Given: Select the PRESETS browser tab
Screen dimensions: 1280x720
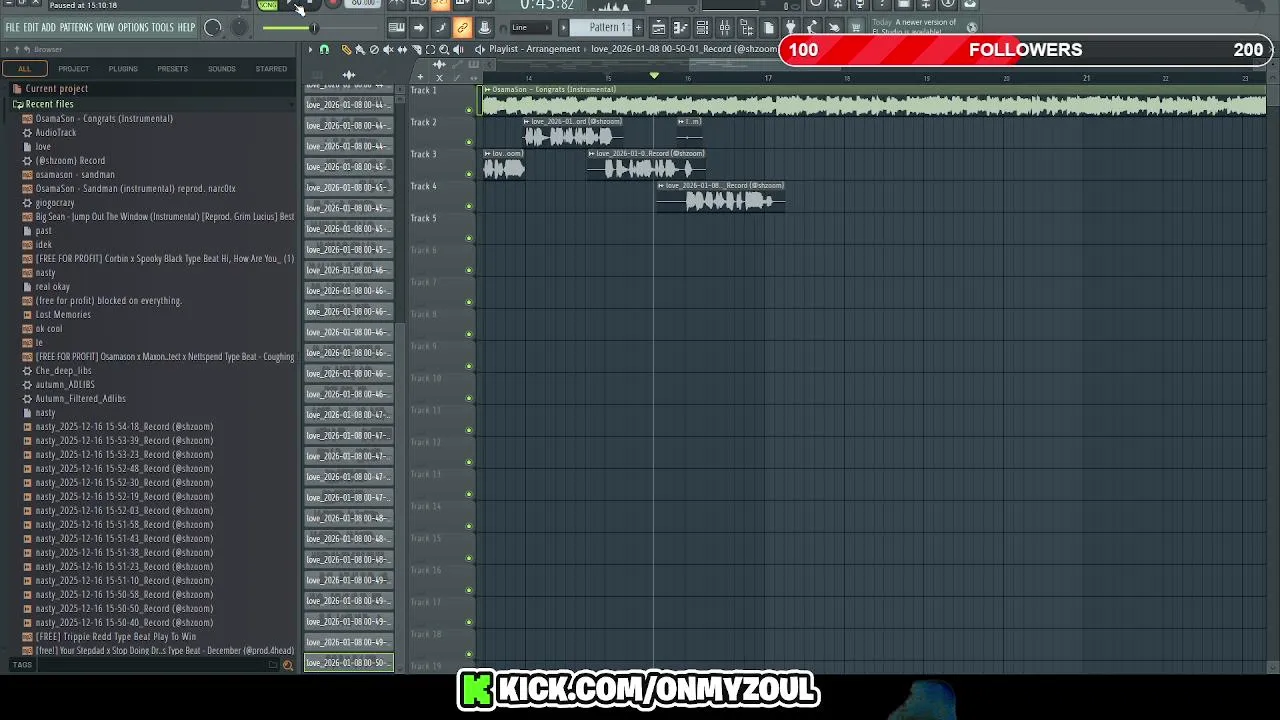Looking at the screenshot, I should point(172,69).
